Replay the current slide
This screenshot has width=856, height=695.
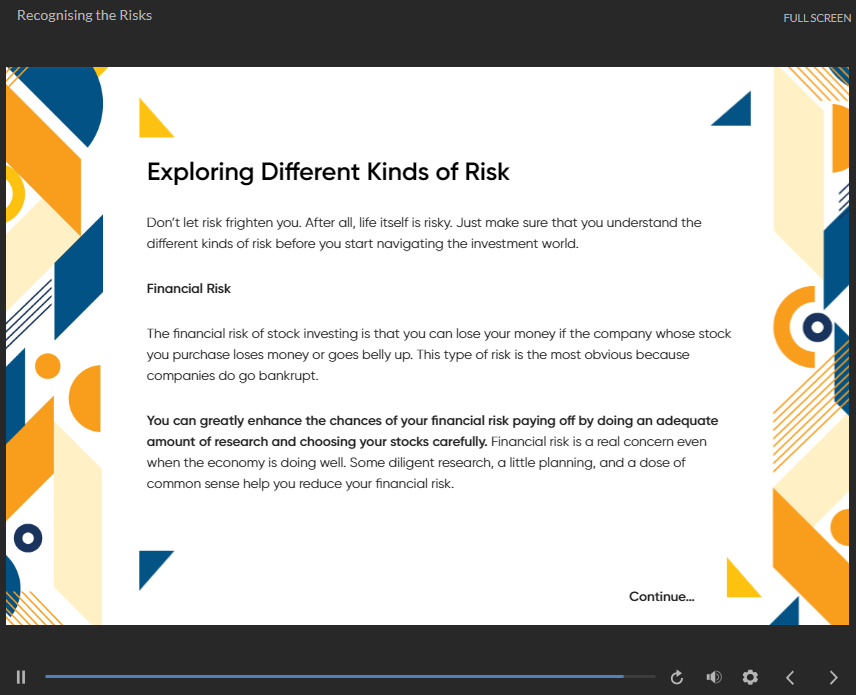click(x=677, y=678)
